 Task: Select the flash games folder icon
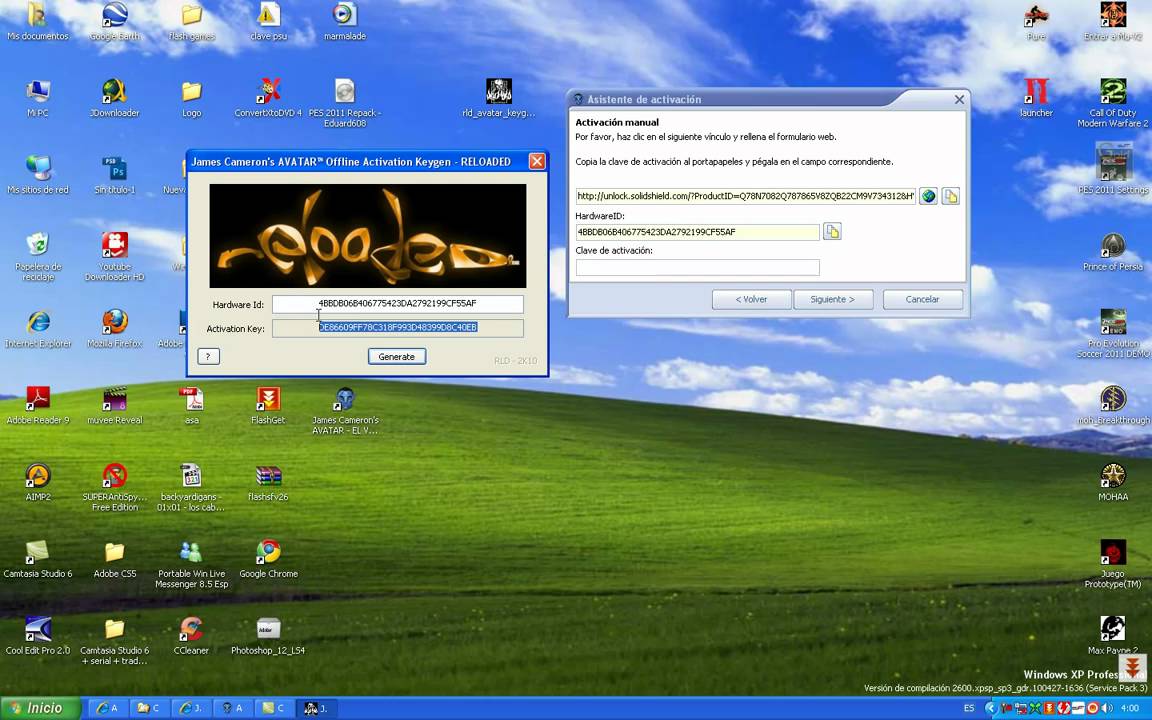tap(192, 21)
